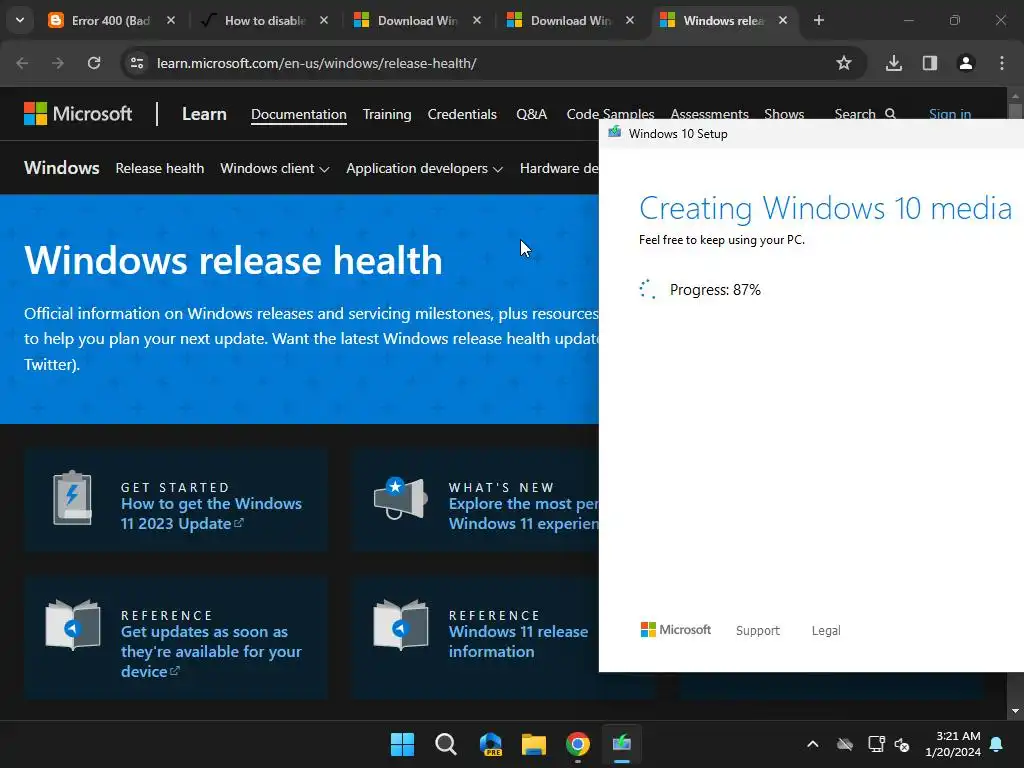Viewport: 1024px width, 768px height.
Task: Open muted volume tray icon
Action: 902,744
